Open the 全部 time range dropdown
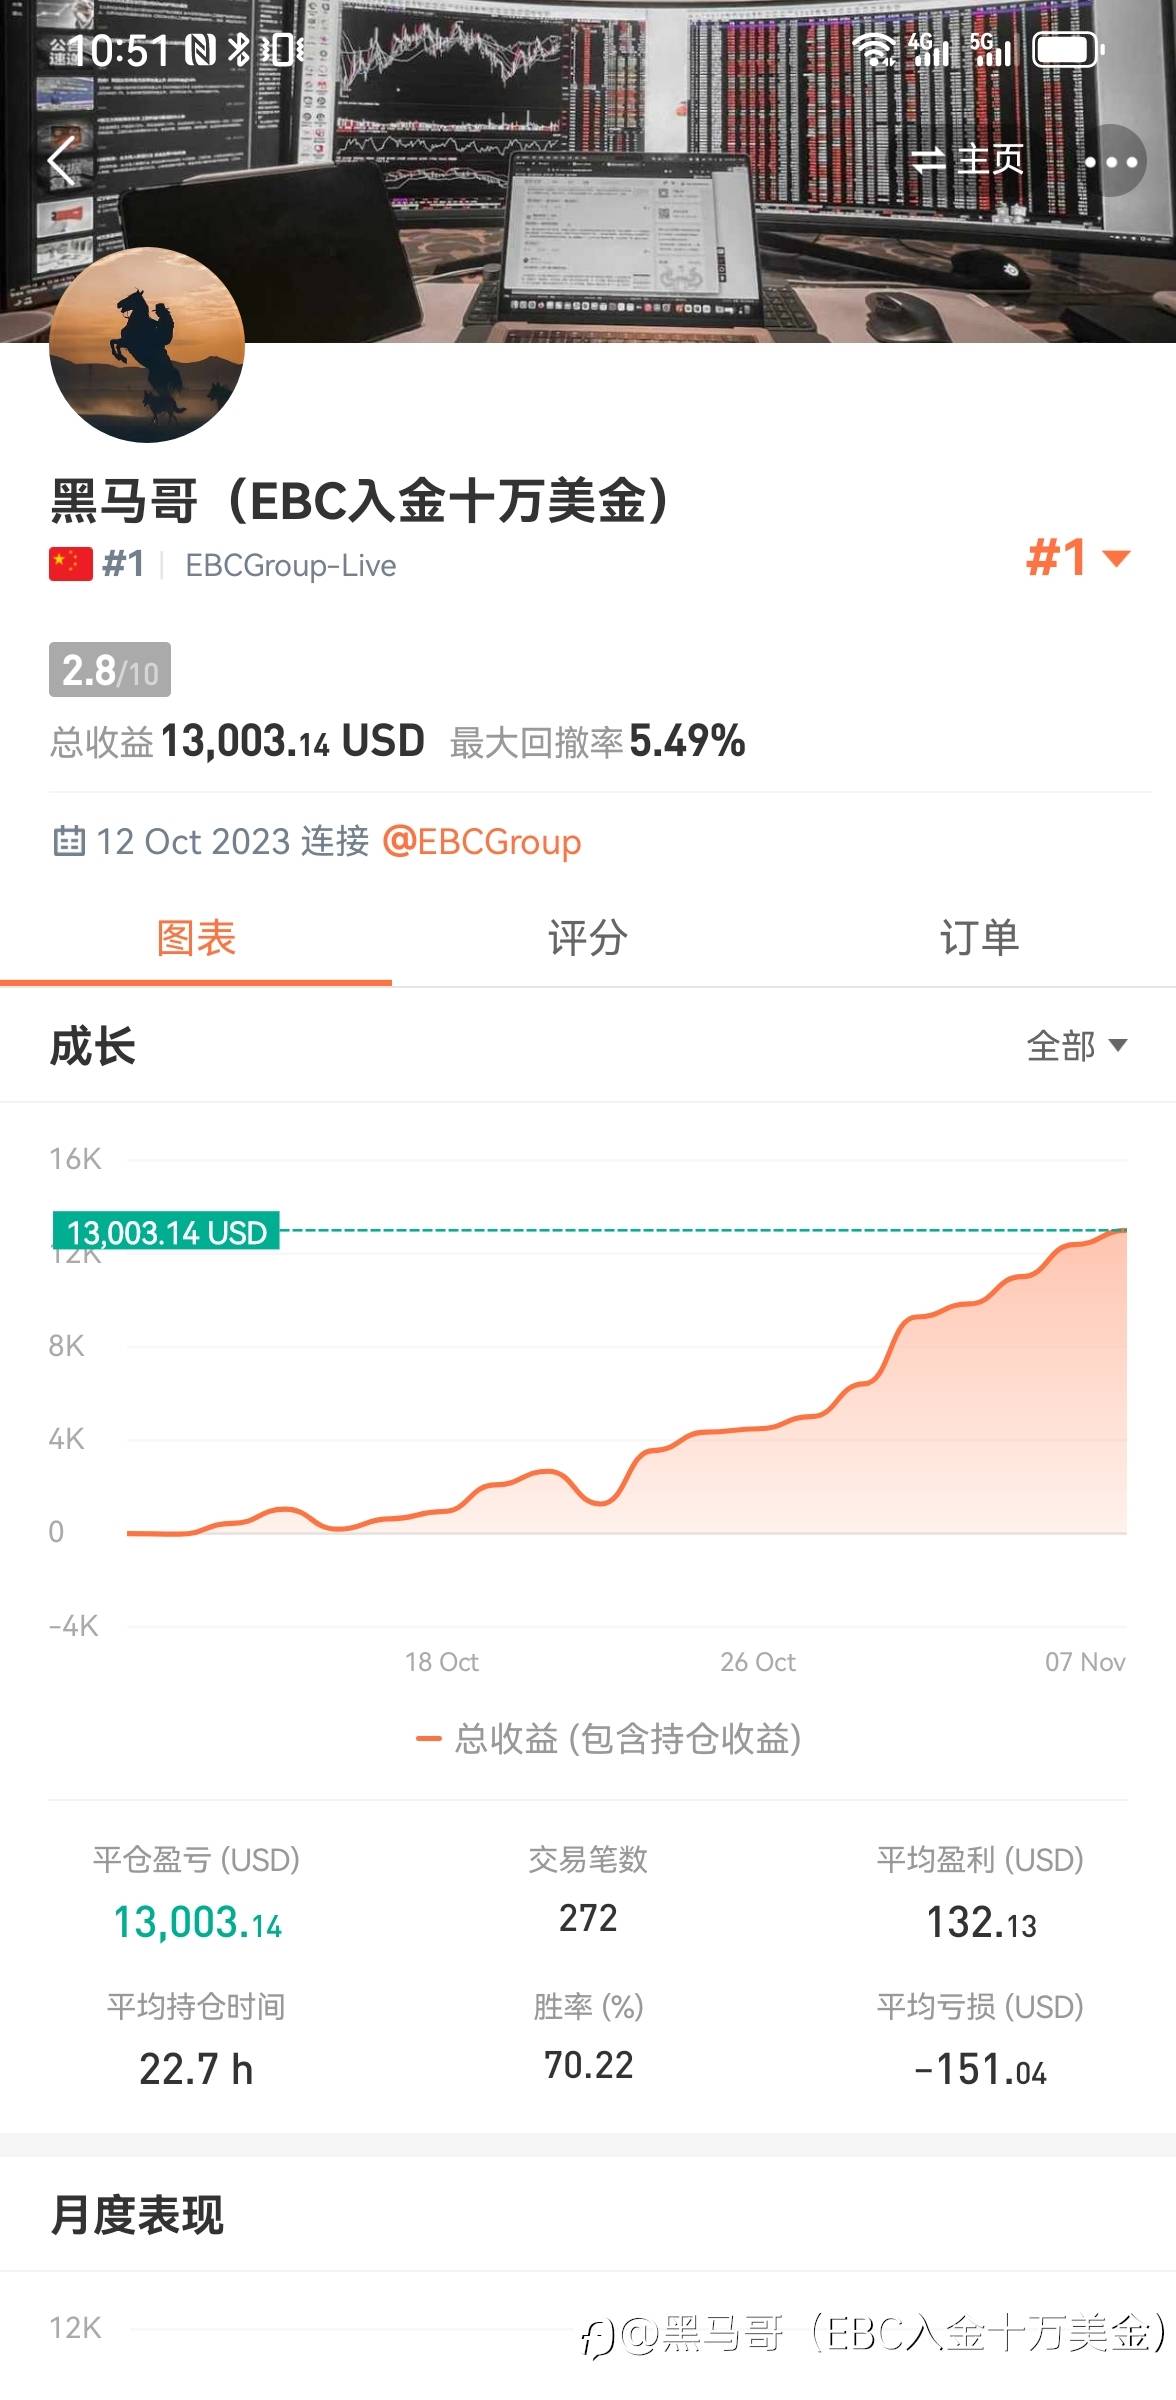The height and width of the screenshot is (2400, 1176). coord(1076,1046)
